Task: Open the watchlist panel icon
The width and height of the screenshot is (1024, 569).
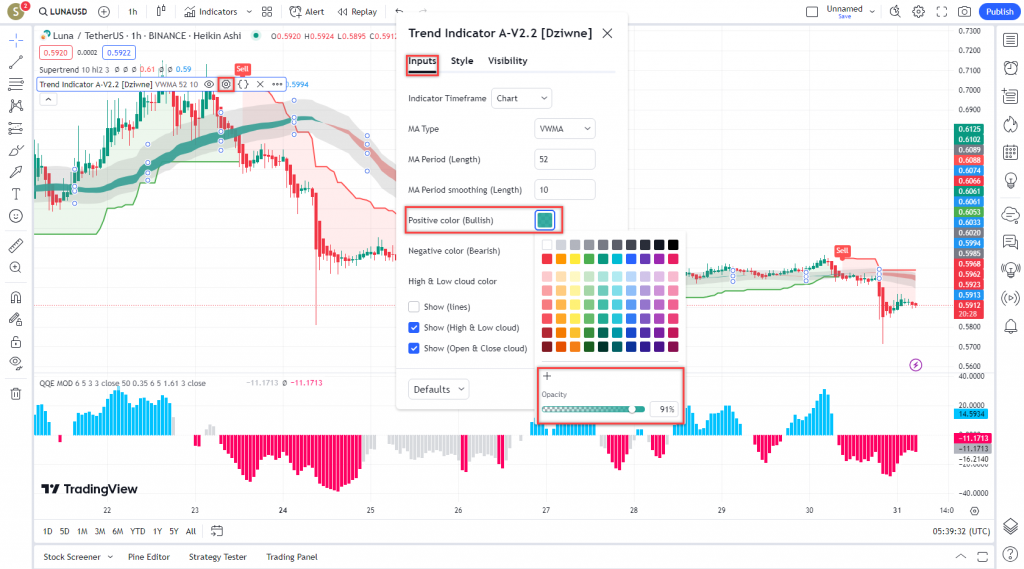Action: click(x=1010, y=41)
